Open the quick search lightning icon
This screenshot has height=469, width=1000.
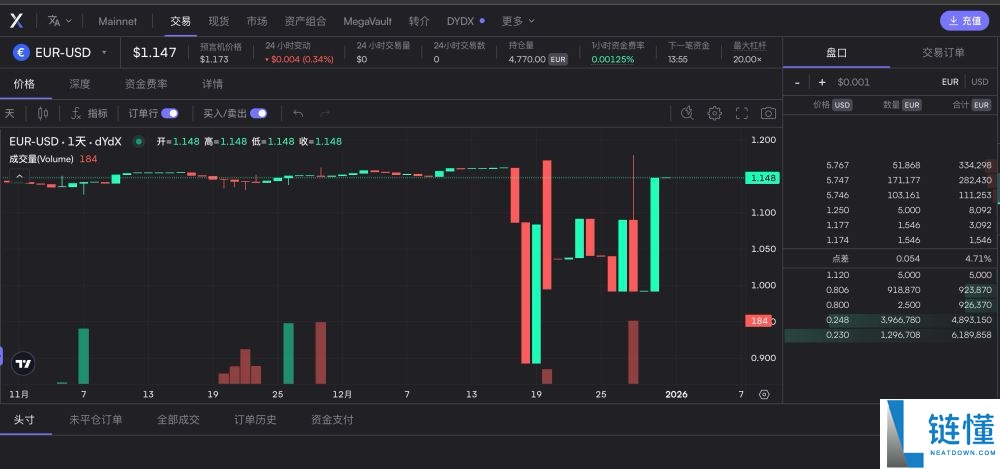687,114
